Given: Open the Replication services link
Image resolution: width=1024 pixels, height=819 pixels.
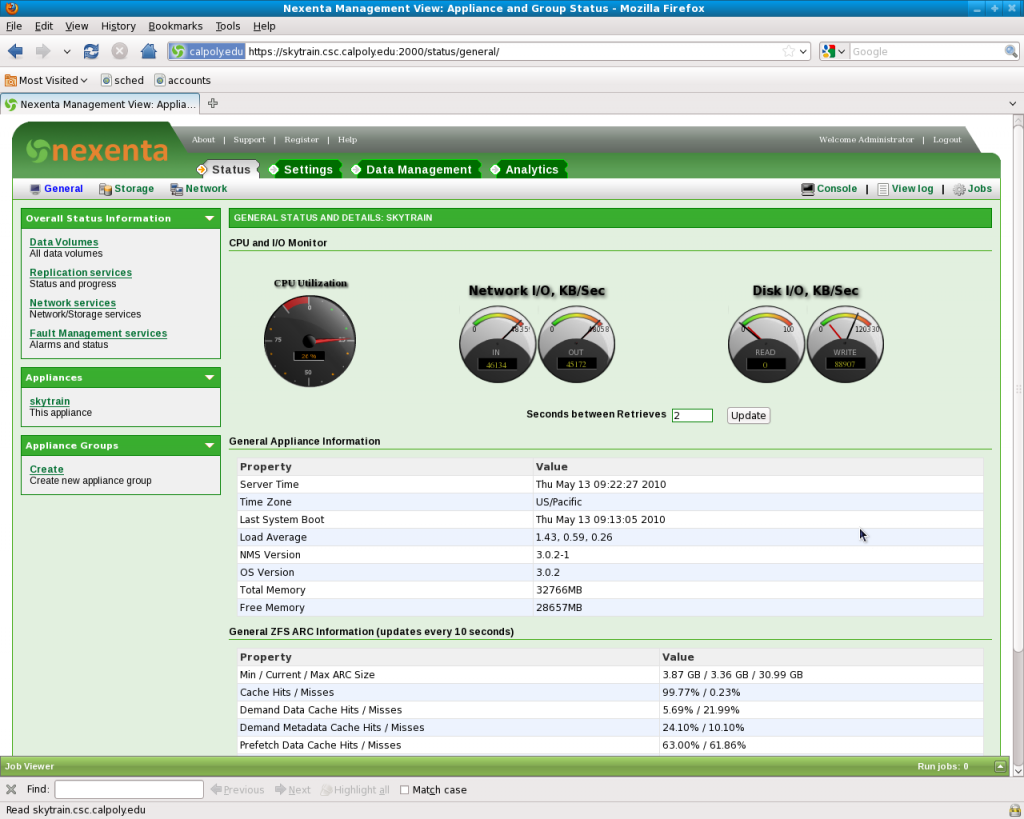Looking at the screenshot, I should coord(80,272).
